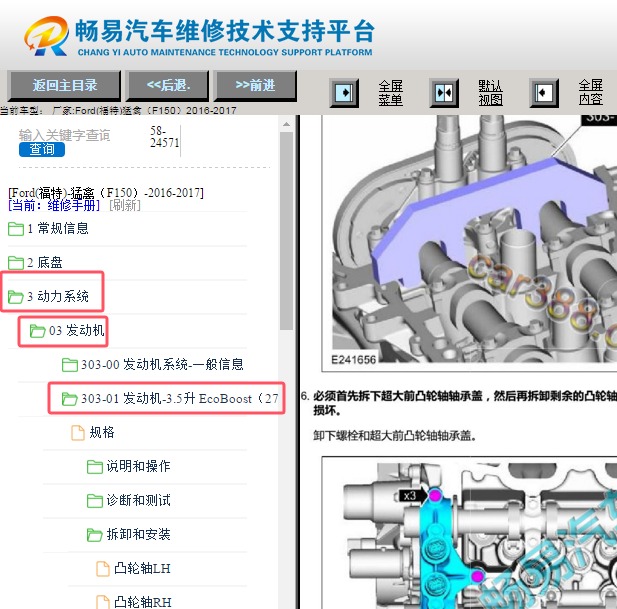
Task: Click open-folder icon beside 303-01 entry
Action: (x=70, y=399)
